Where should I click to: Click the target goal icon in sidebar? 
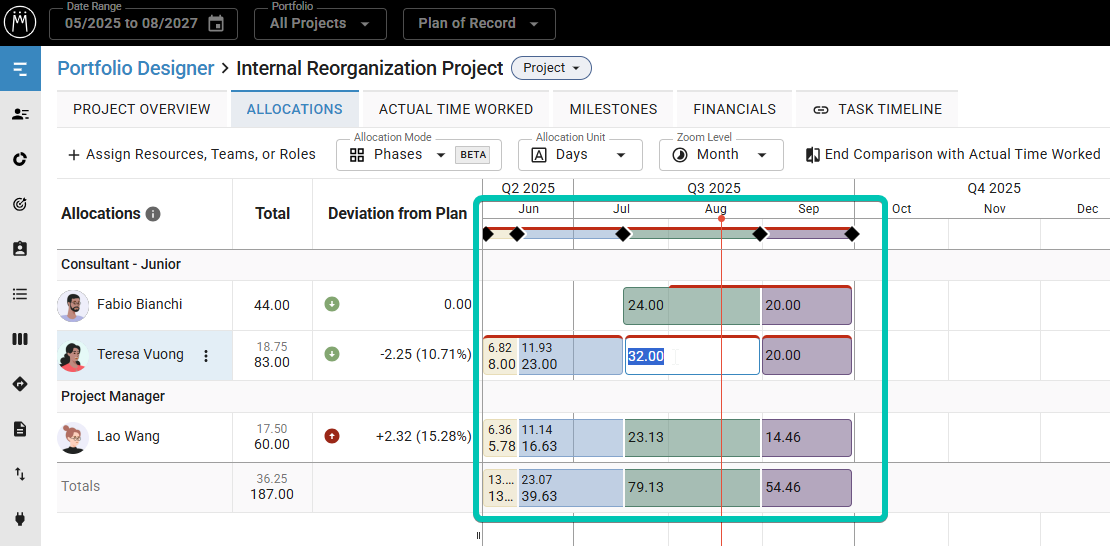20,204
